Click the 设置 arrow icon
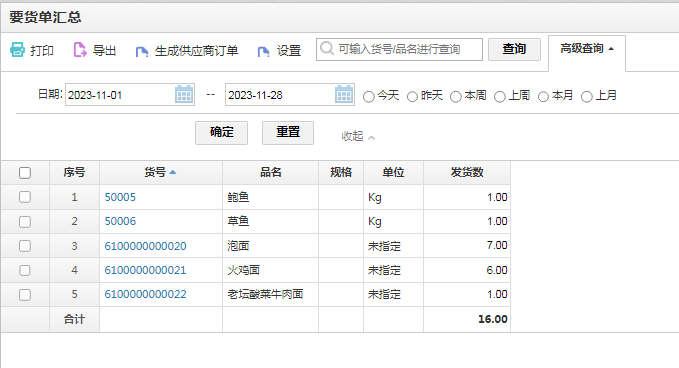This screenshot has width=679, height=368. pyautogui.click(x=263, y=52)
